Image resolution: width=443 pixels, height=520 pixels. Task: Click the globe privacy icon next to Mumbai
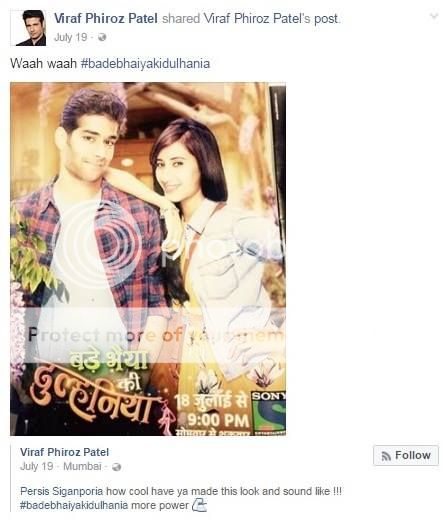point(117,467)
